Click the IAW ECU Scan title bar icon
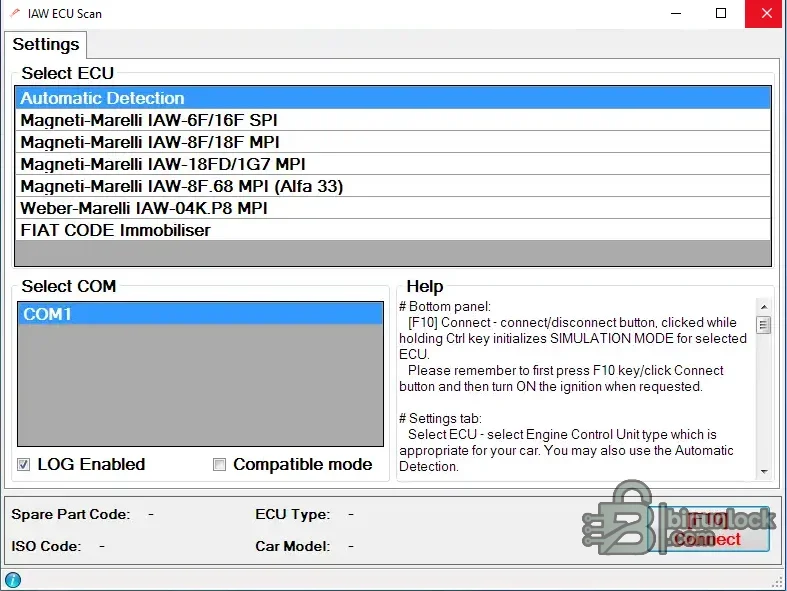Screen dimensions: 787x591 tap(15, 13)
